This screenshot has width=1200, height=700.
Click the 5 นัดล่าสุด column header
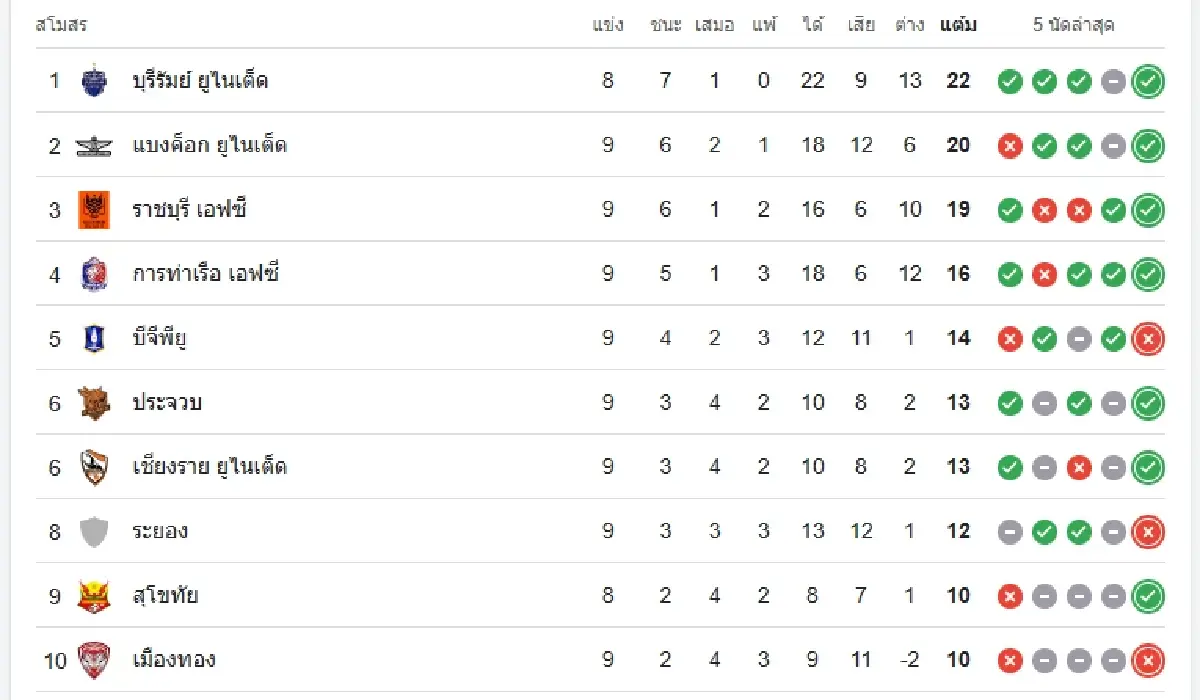(x=1073, y=25)
